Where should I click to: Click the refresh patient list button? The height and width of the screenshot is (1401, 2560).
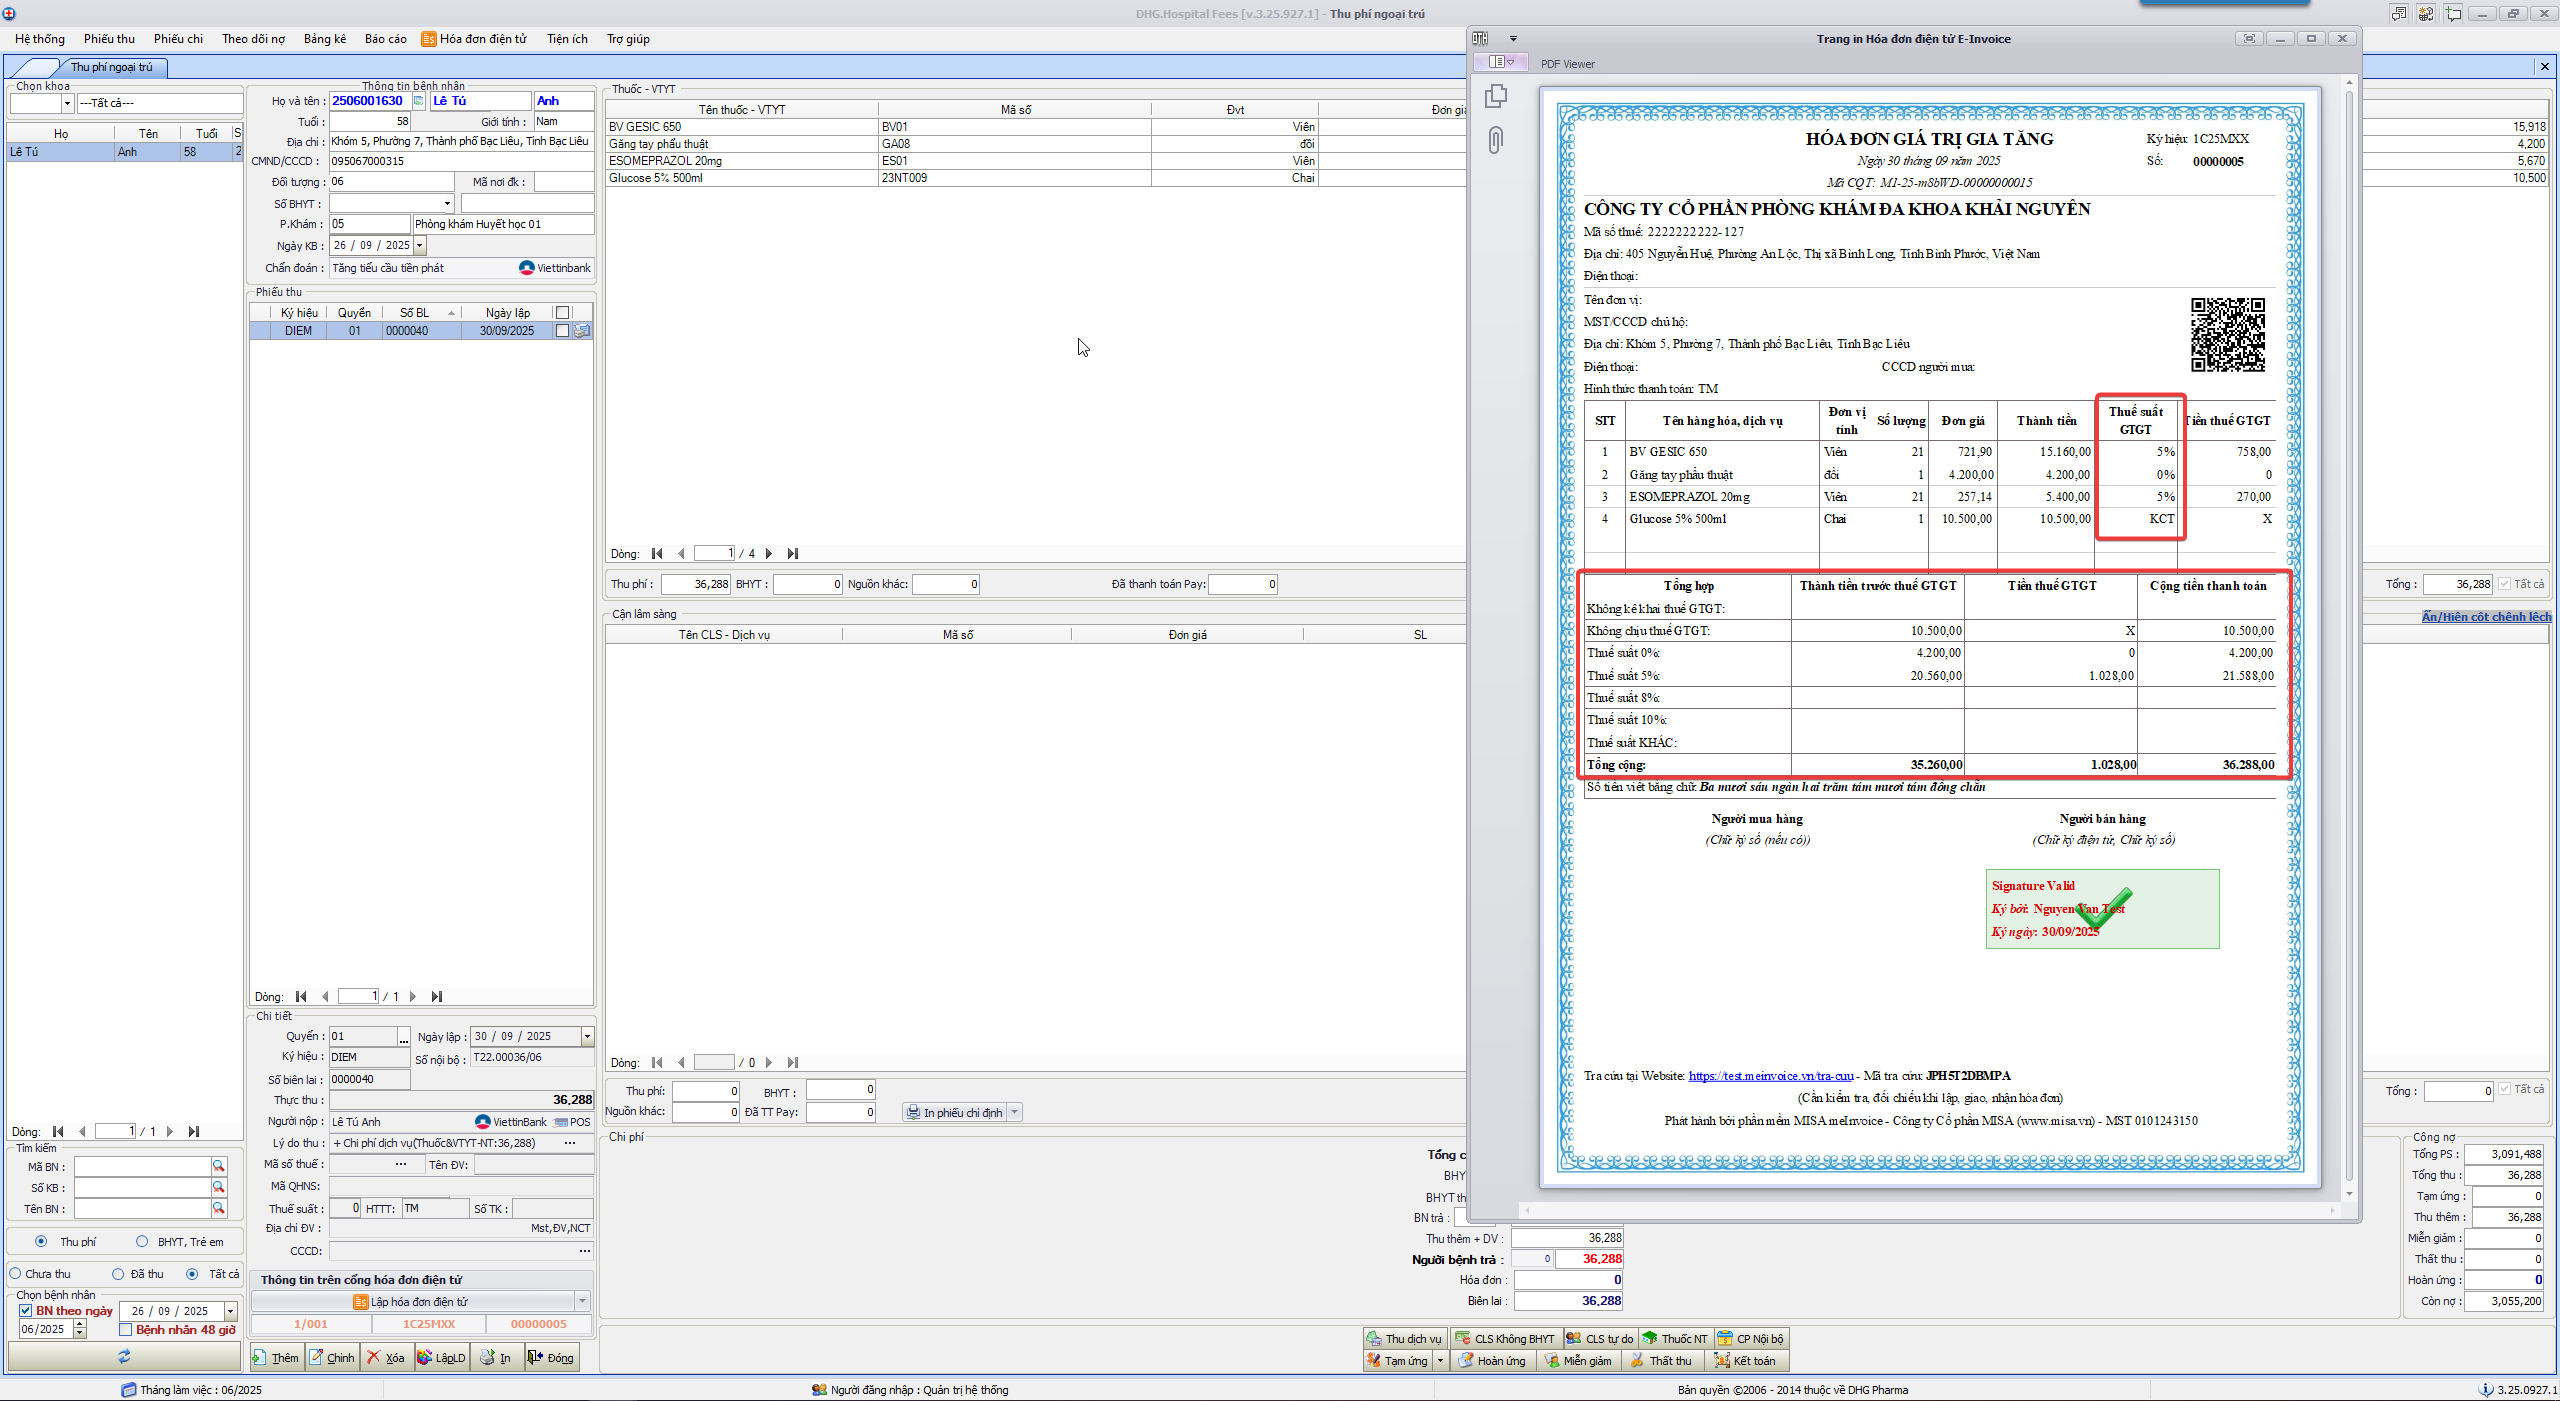124,1356
